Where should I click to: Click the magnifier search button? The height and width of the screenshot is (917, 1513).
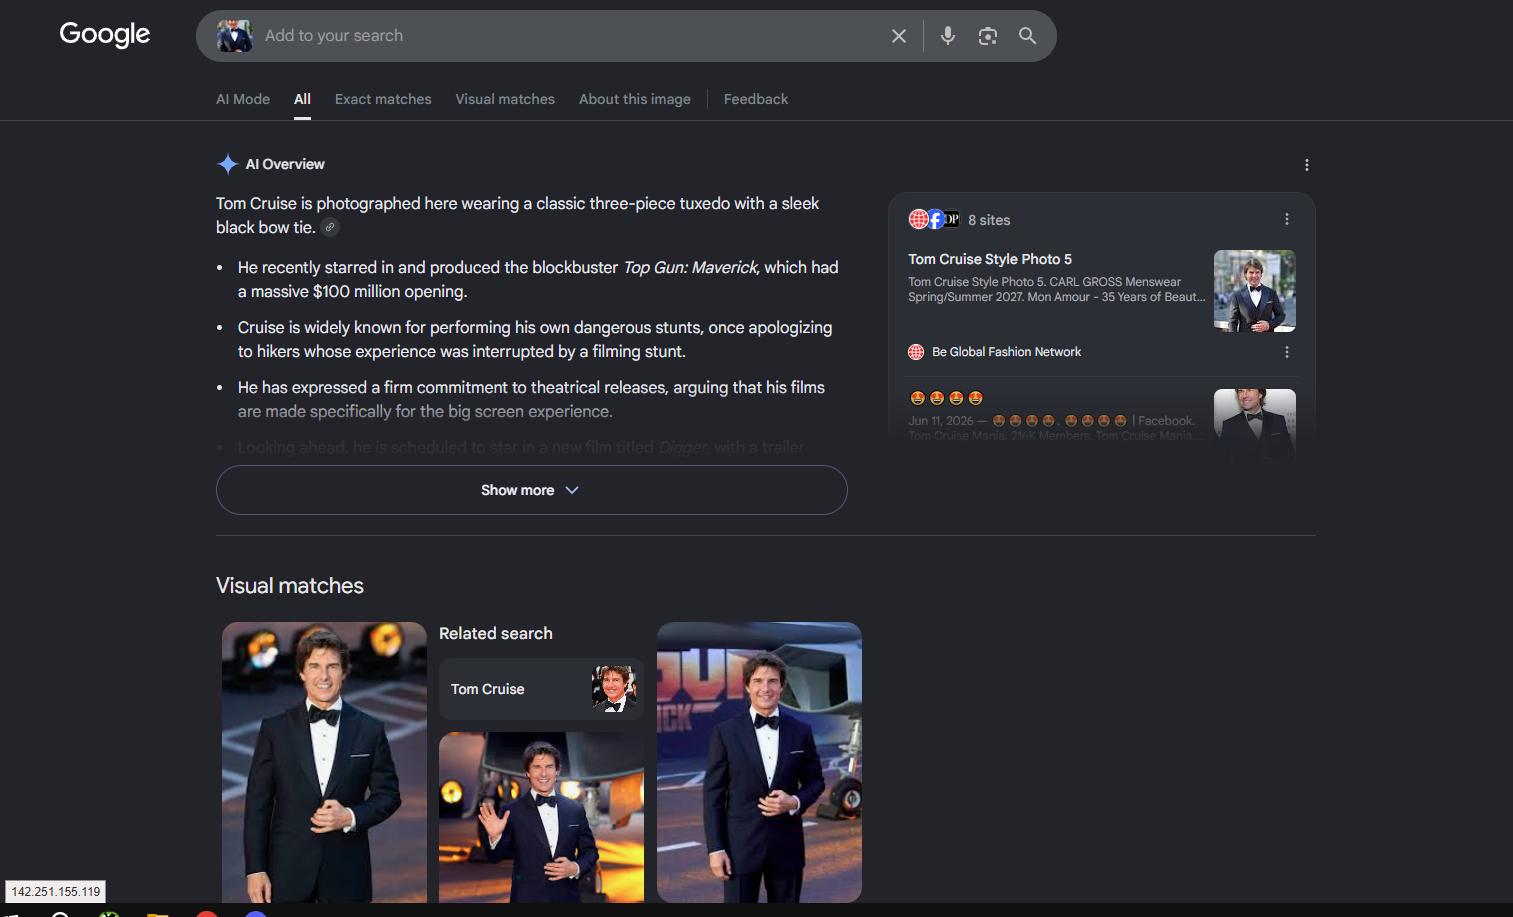[1027, 36]
